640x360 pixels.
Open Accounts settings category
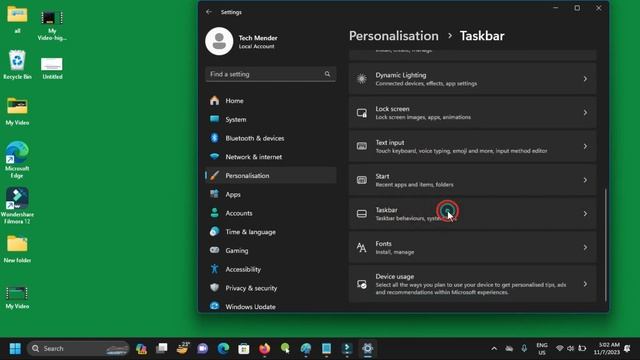coord(271,213)
